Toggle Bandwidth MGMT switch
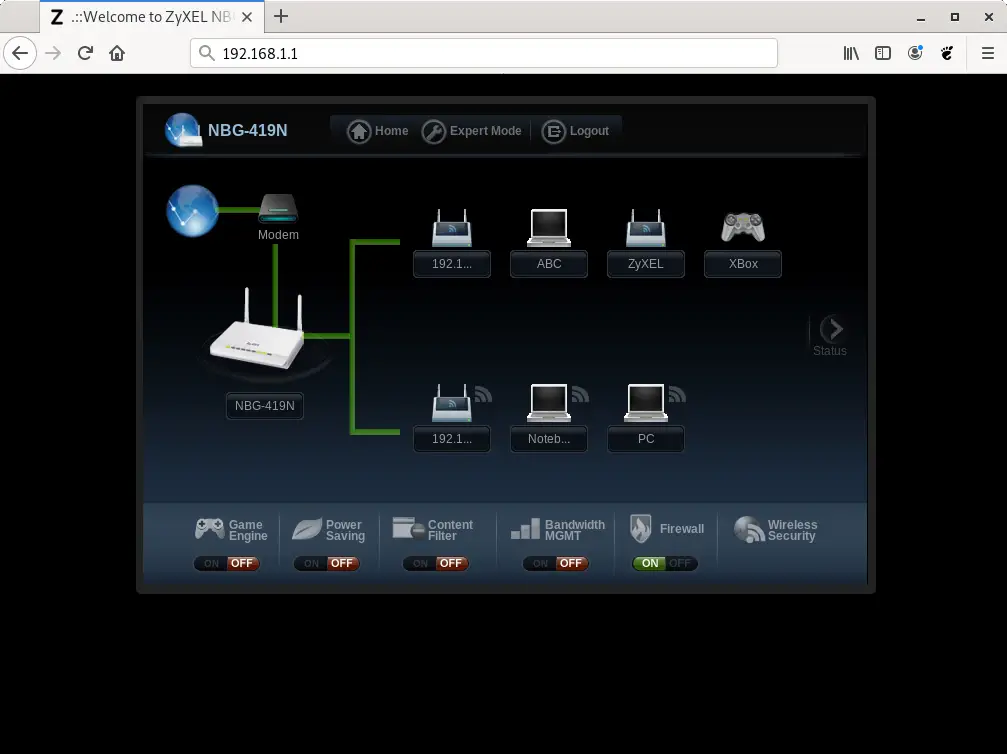Image resolution: width=1007 pixels, height=754 pixels. (x=556, y=563)
